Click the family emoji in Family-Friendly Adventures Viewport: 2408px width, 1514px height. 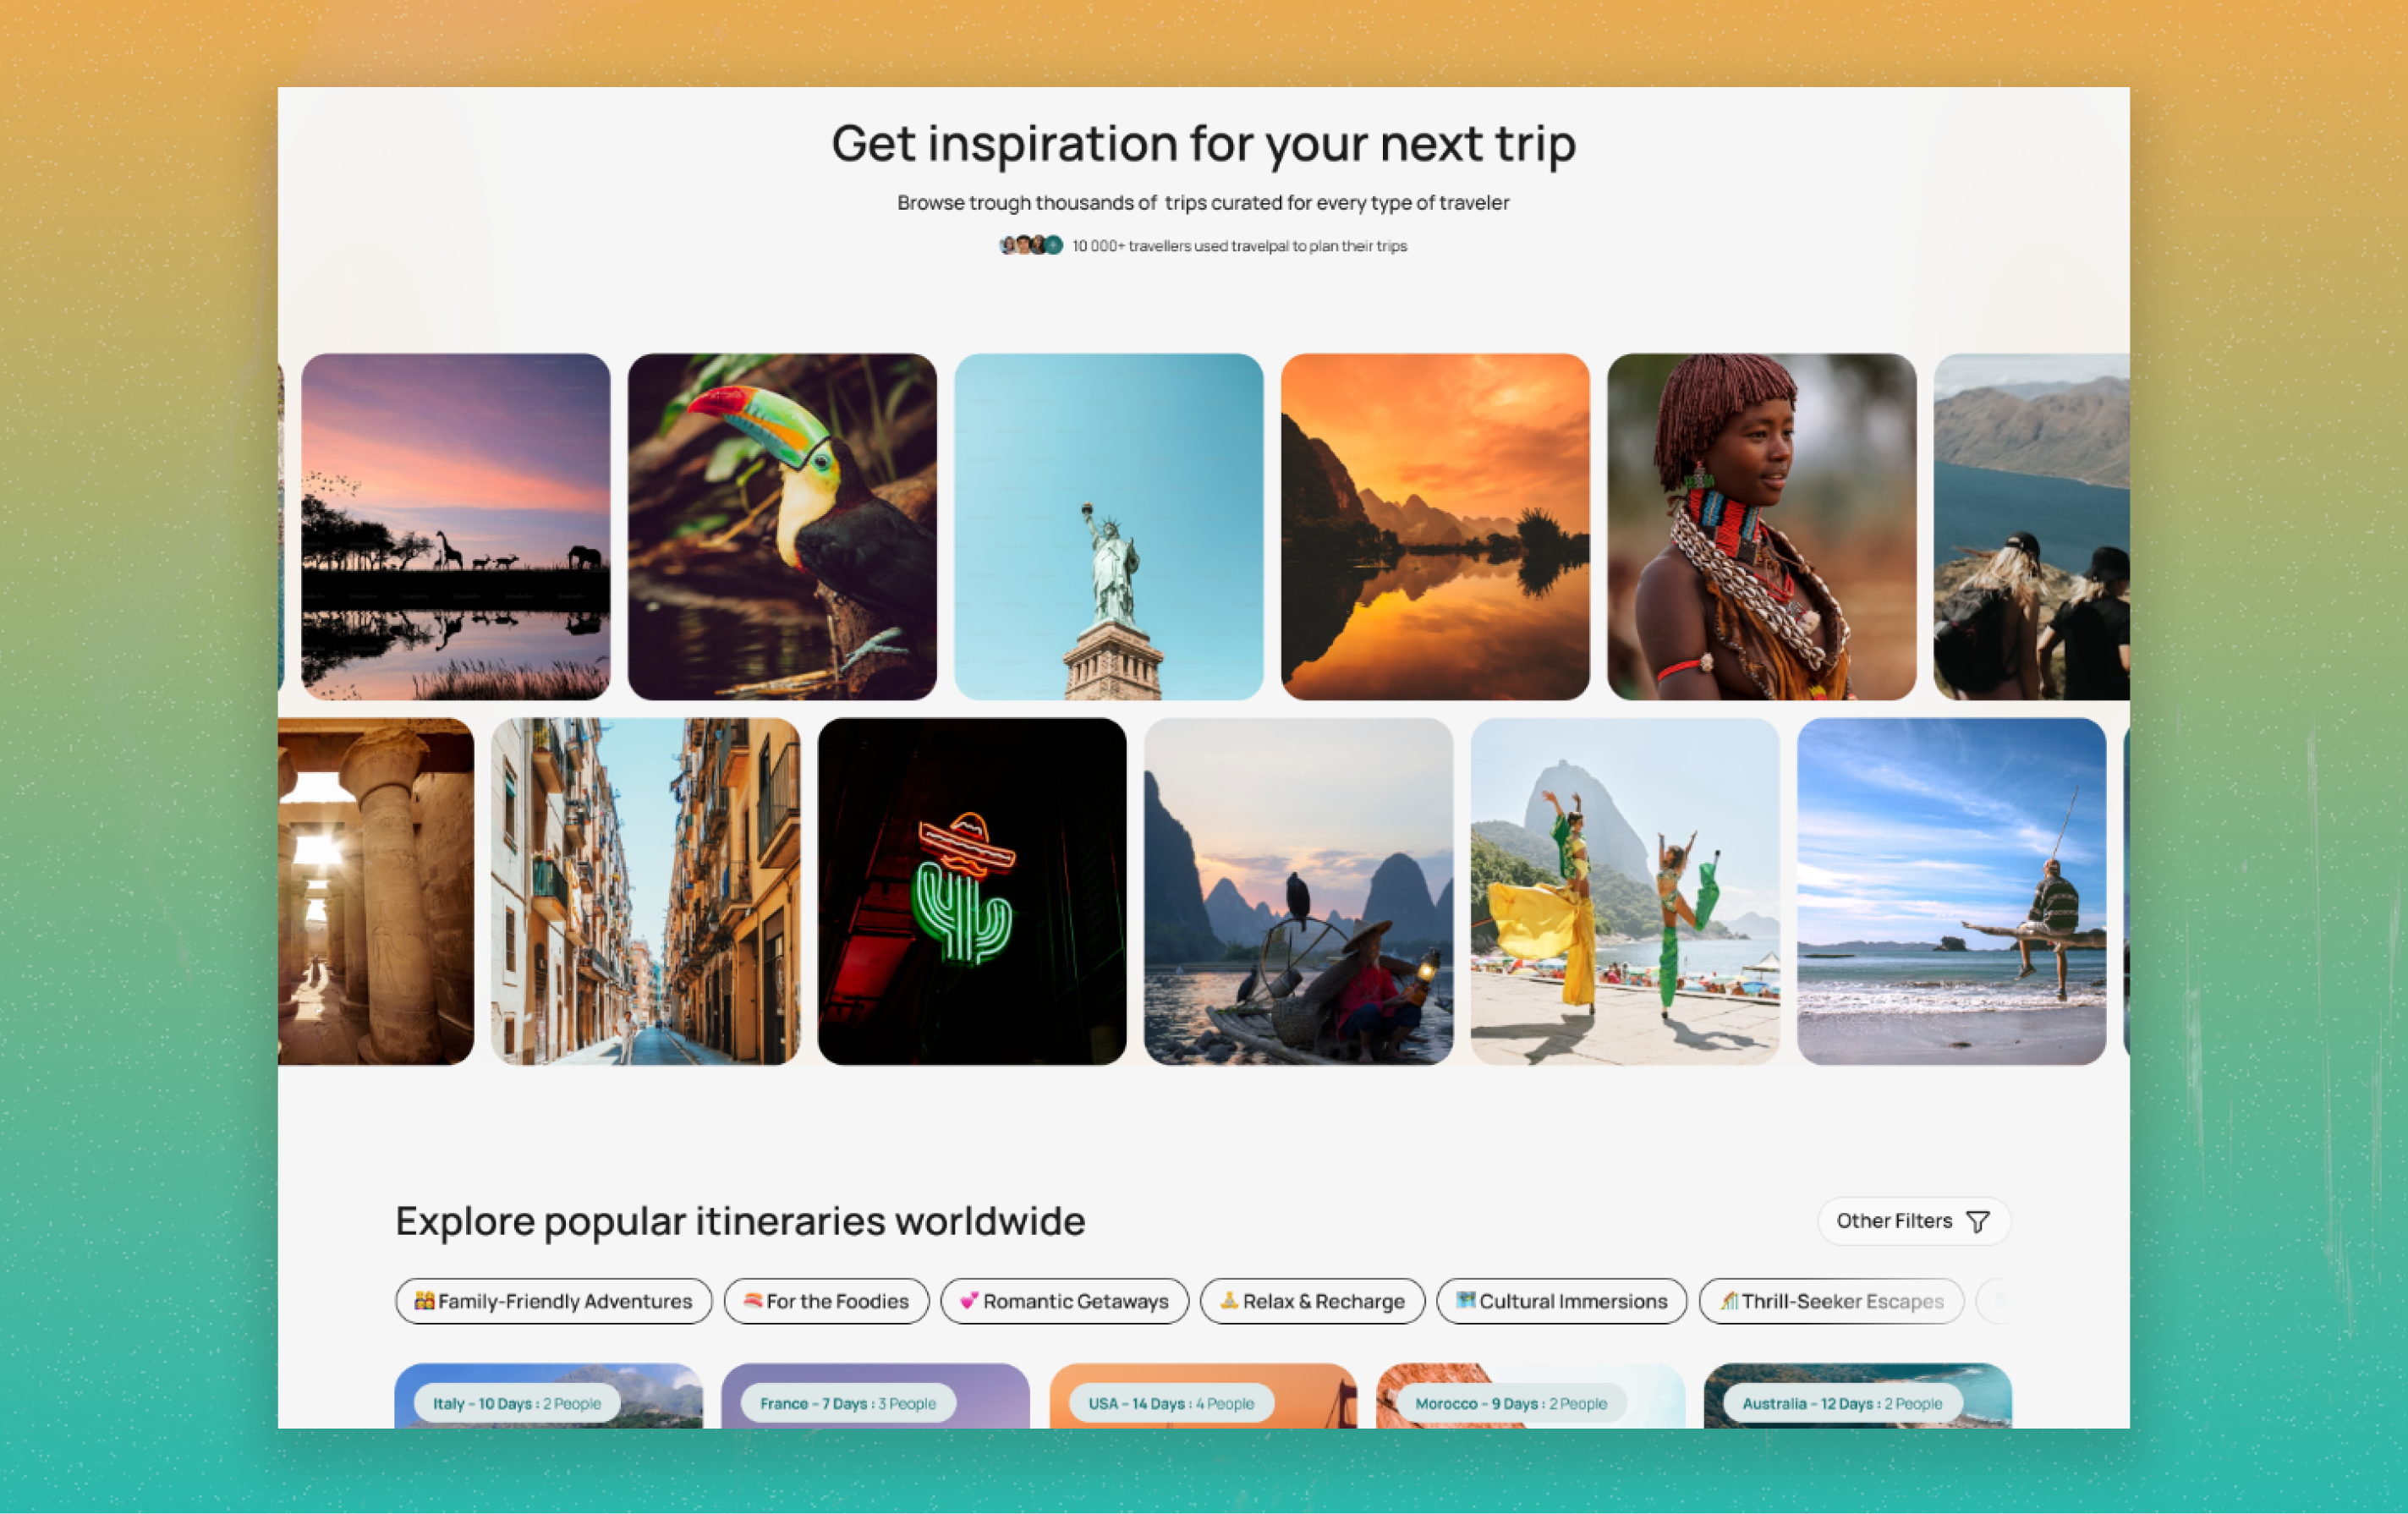(x=424, y=1300)
